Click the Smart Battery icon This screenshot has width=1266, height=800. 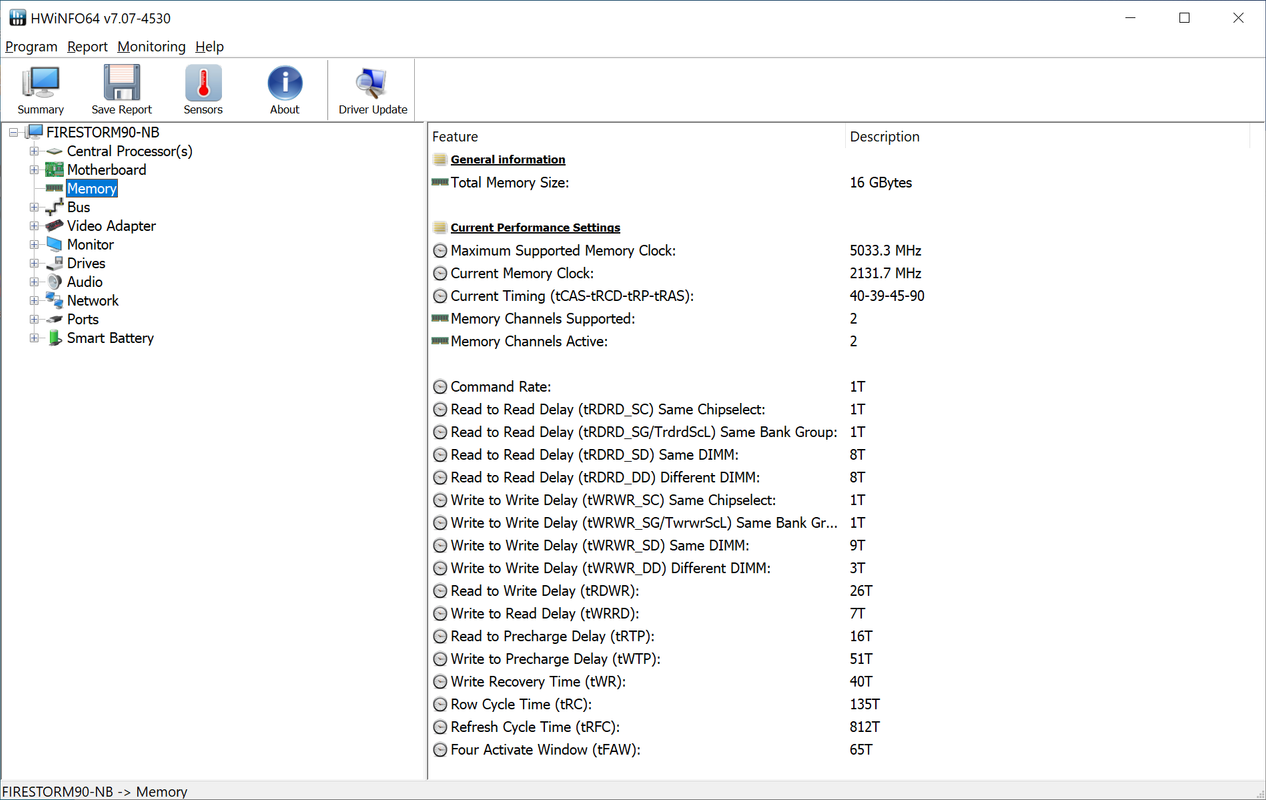coord(54,338)
